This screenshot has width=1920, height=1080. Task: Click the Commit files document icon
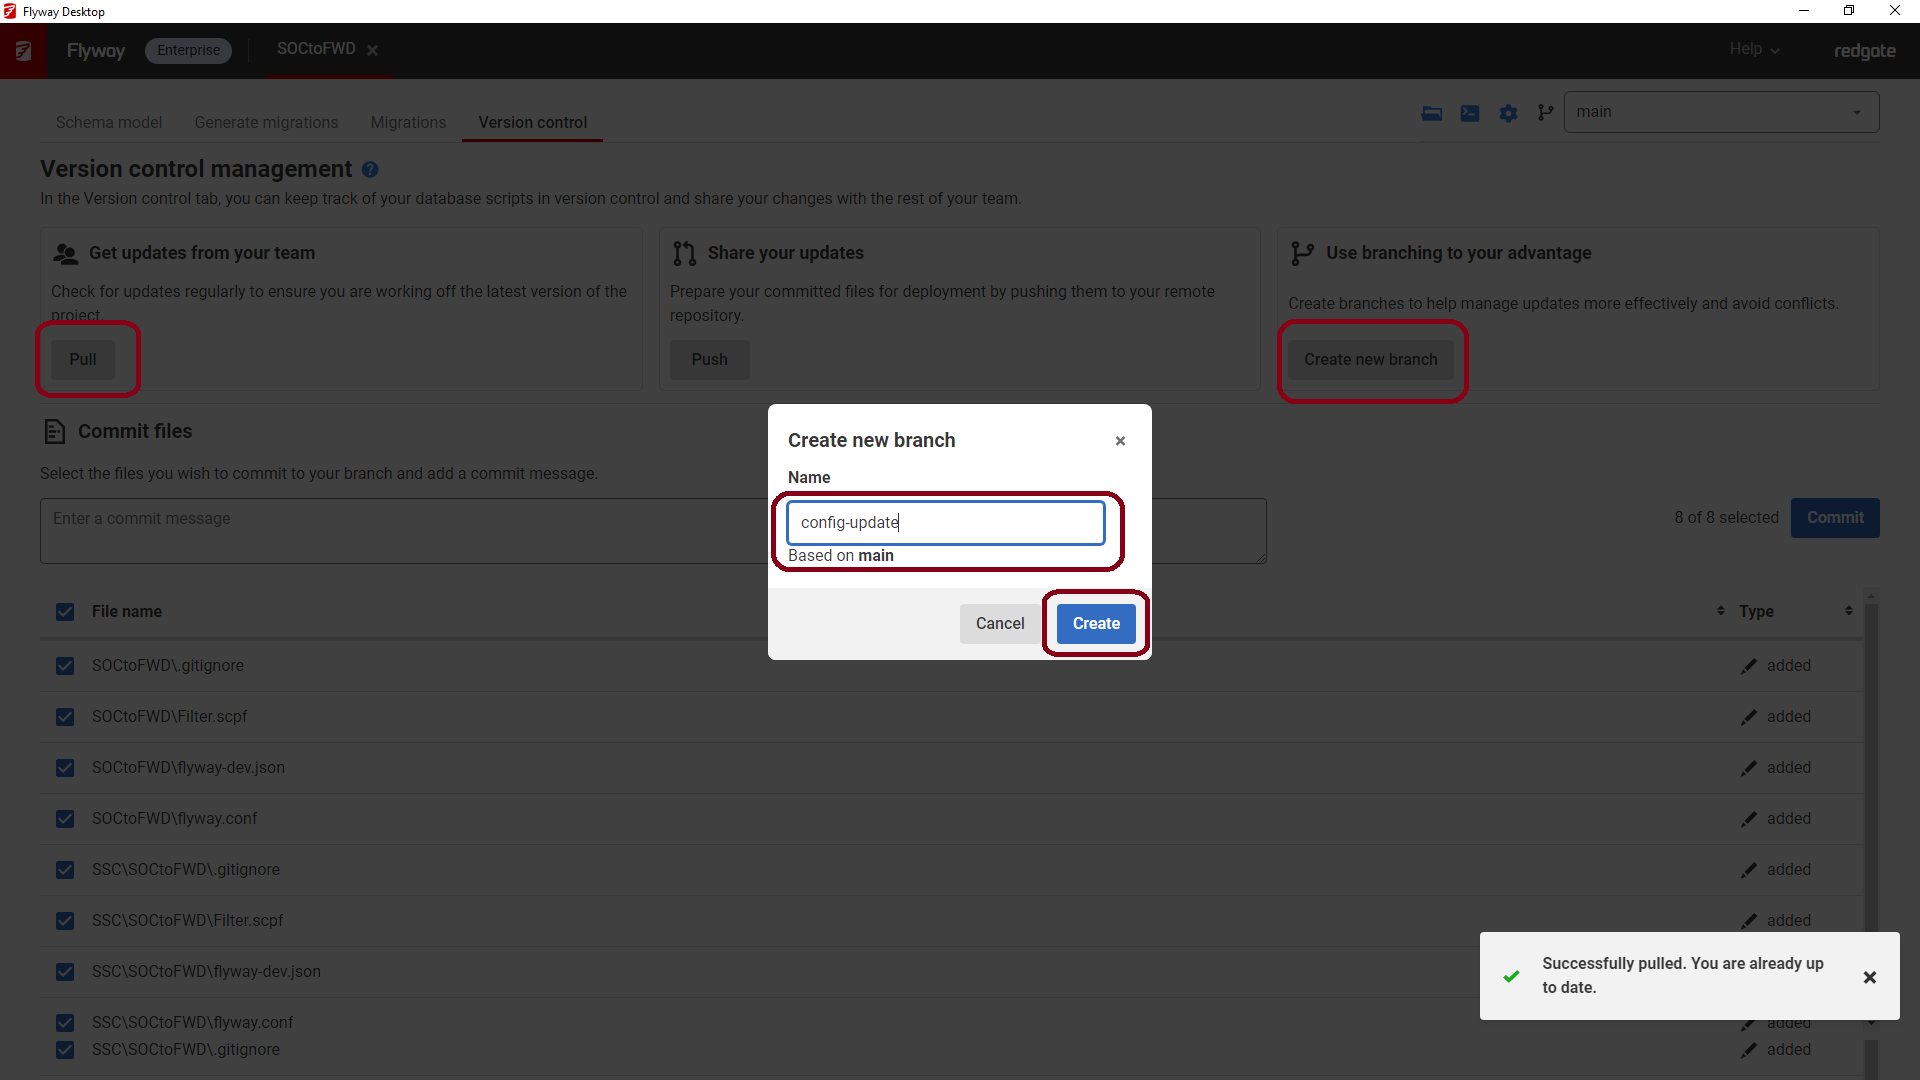click(55, 431)
